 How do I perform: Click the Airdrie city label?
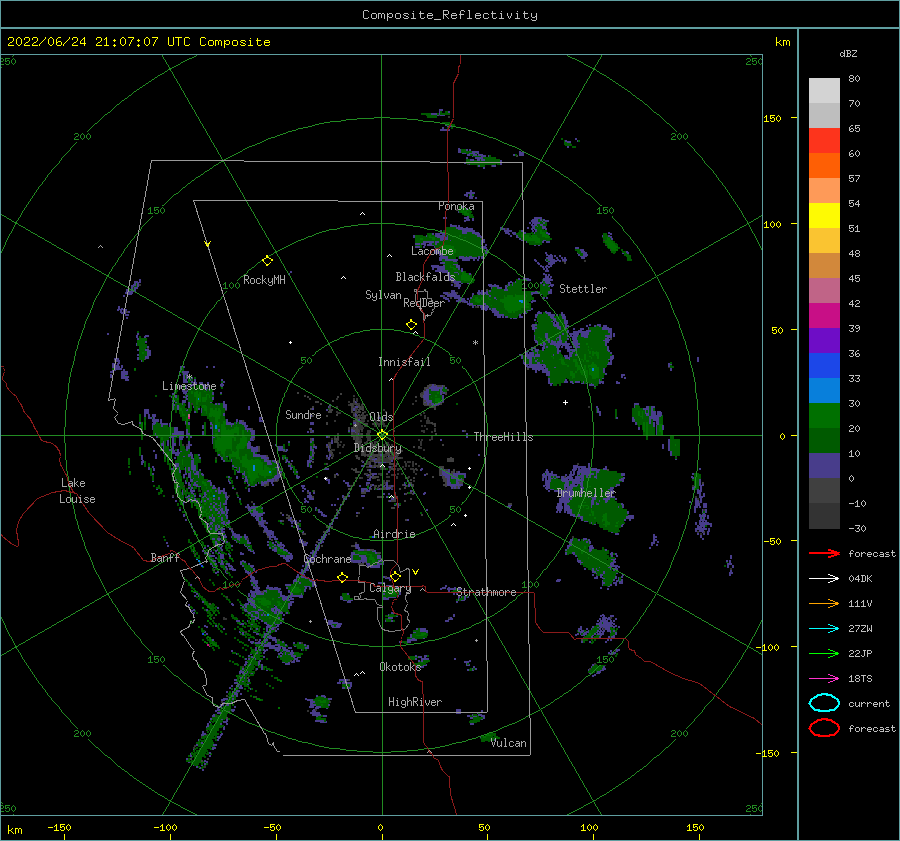[394, 534]
